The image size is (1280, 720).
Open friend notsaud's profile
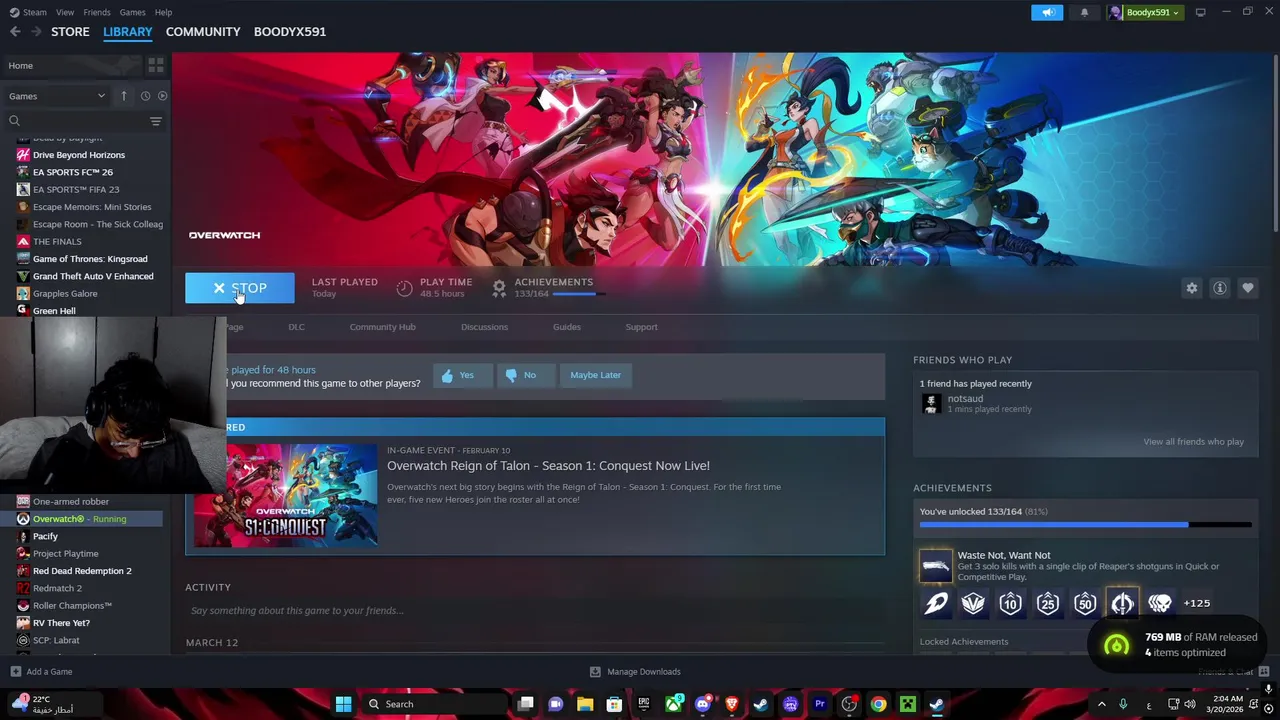click(x=965, y=399)
